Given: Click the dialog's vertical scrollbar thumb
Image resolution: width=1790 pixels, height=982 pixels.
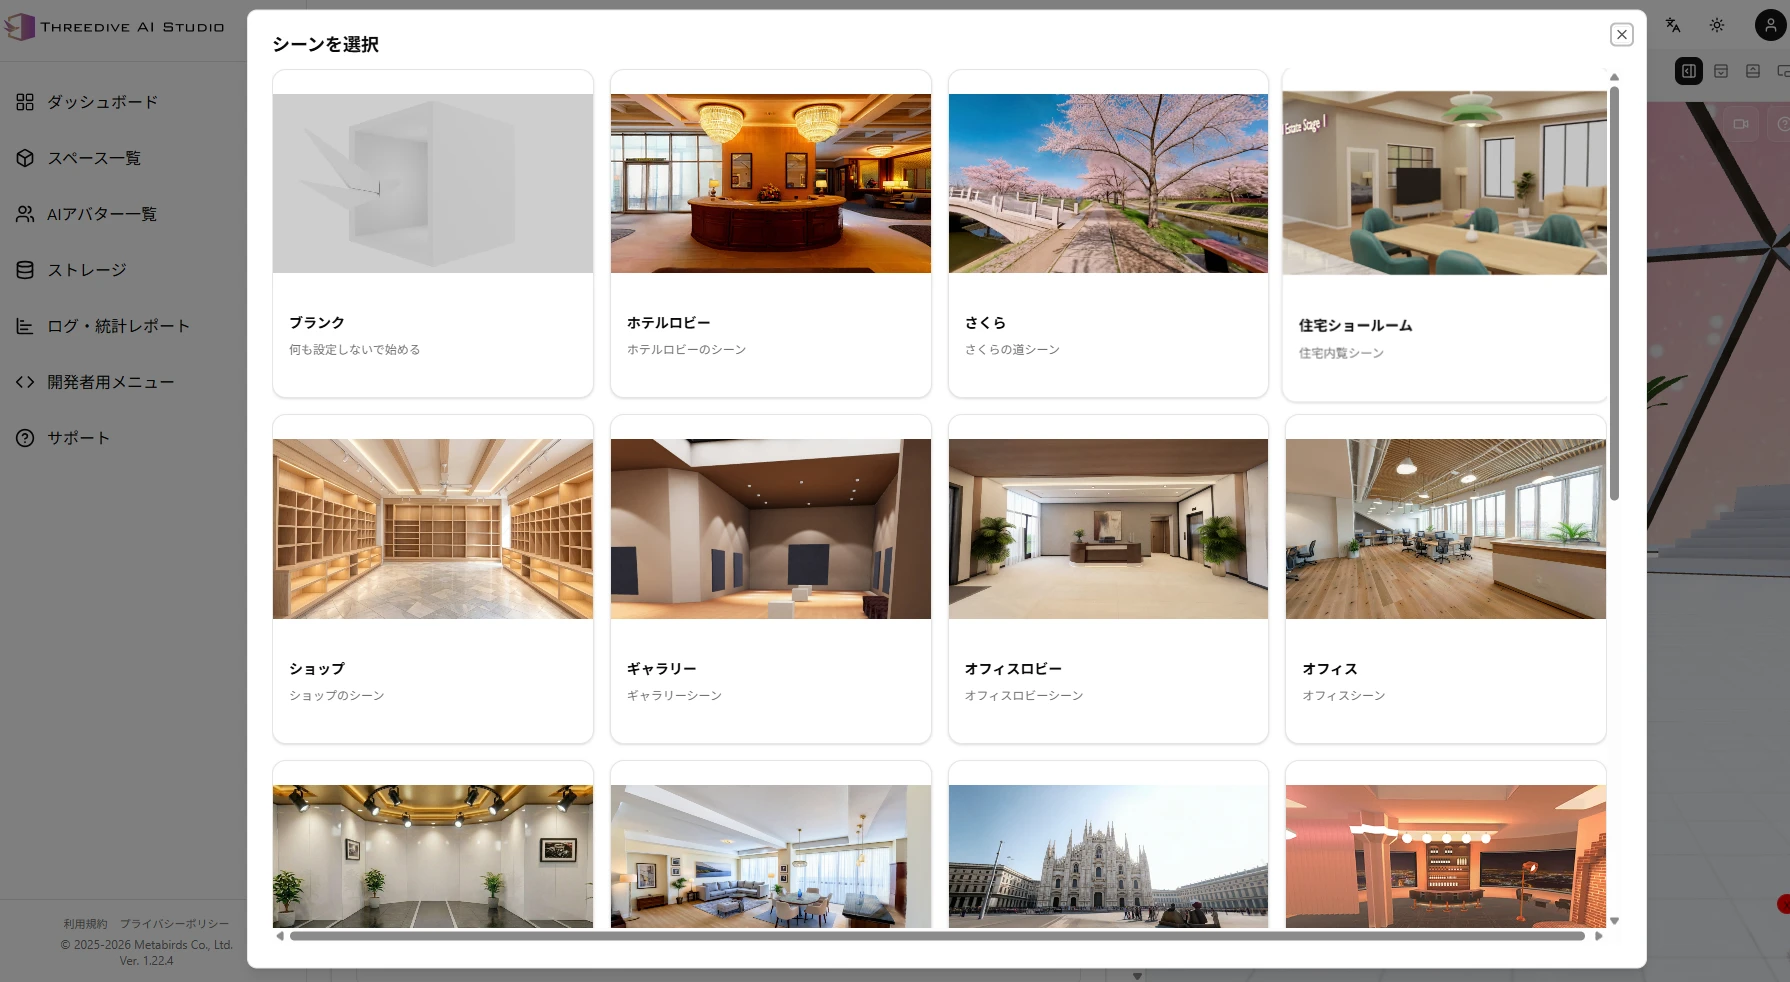Looking at the screenshot, I should (x=1614, y=293).
